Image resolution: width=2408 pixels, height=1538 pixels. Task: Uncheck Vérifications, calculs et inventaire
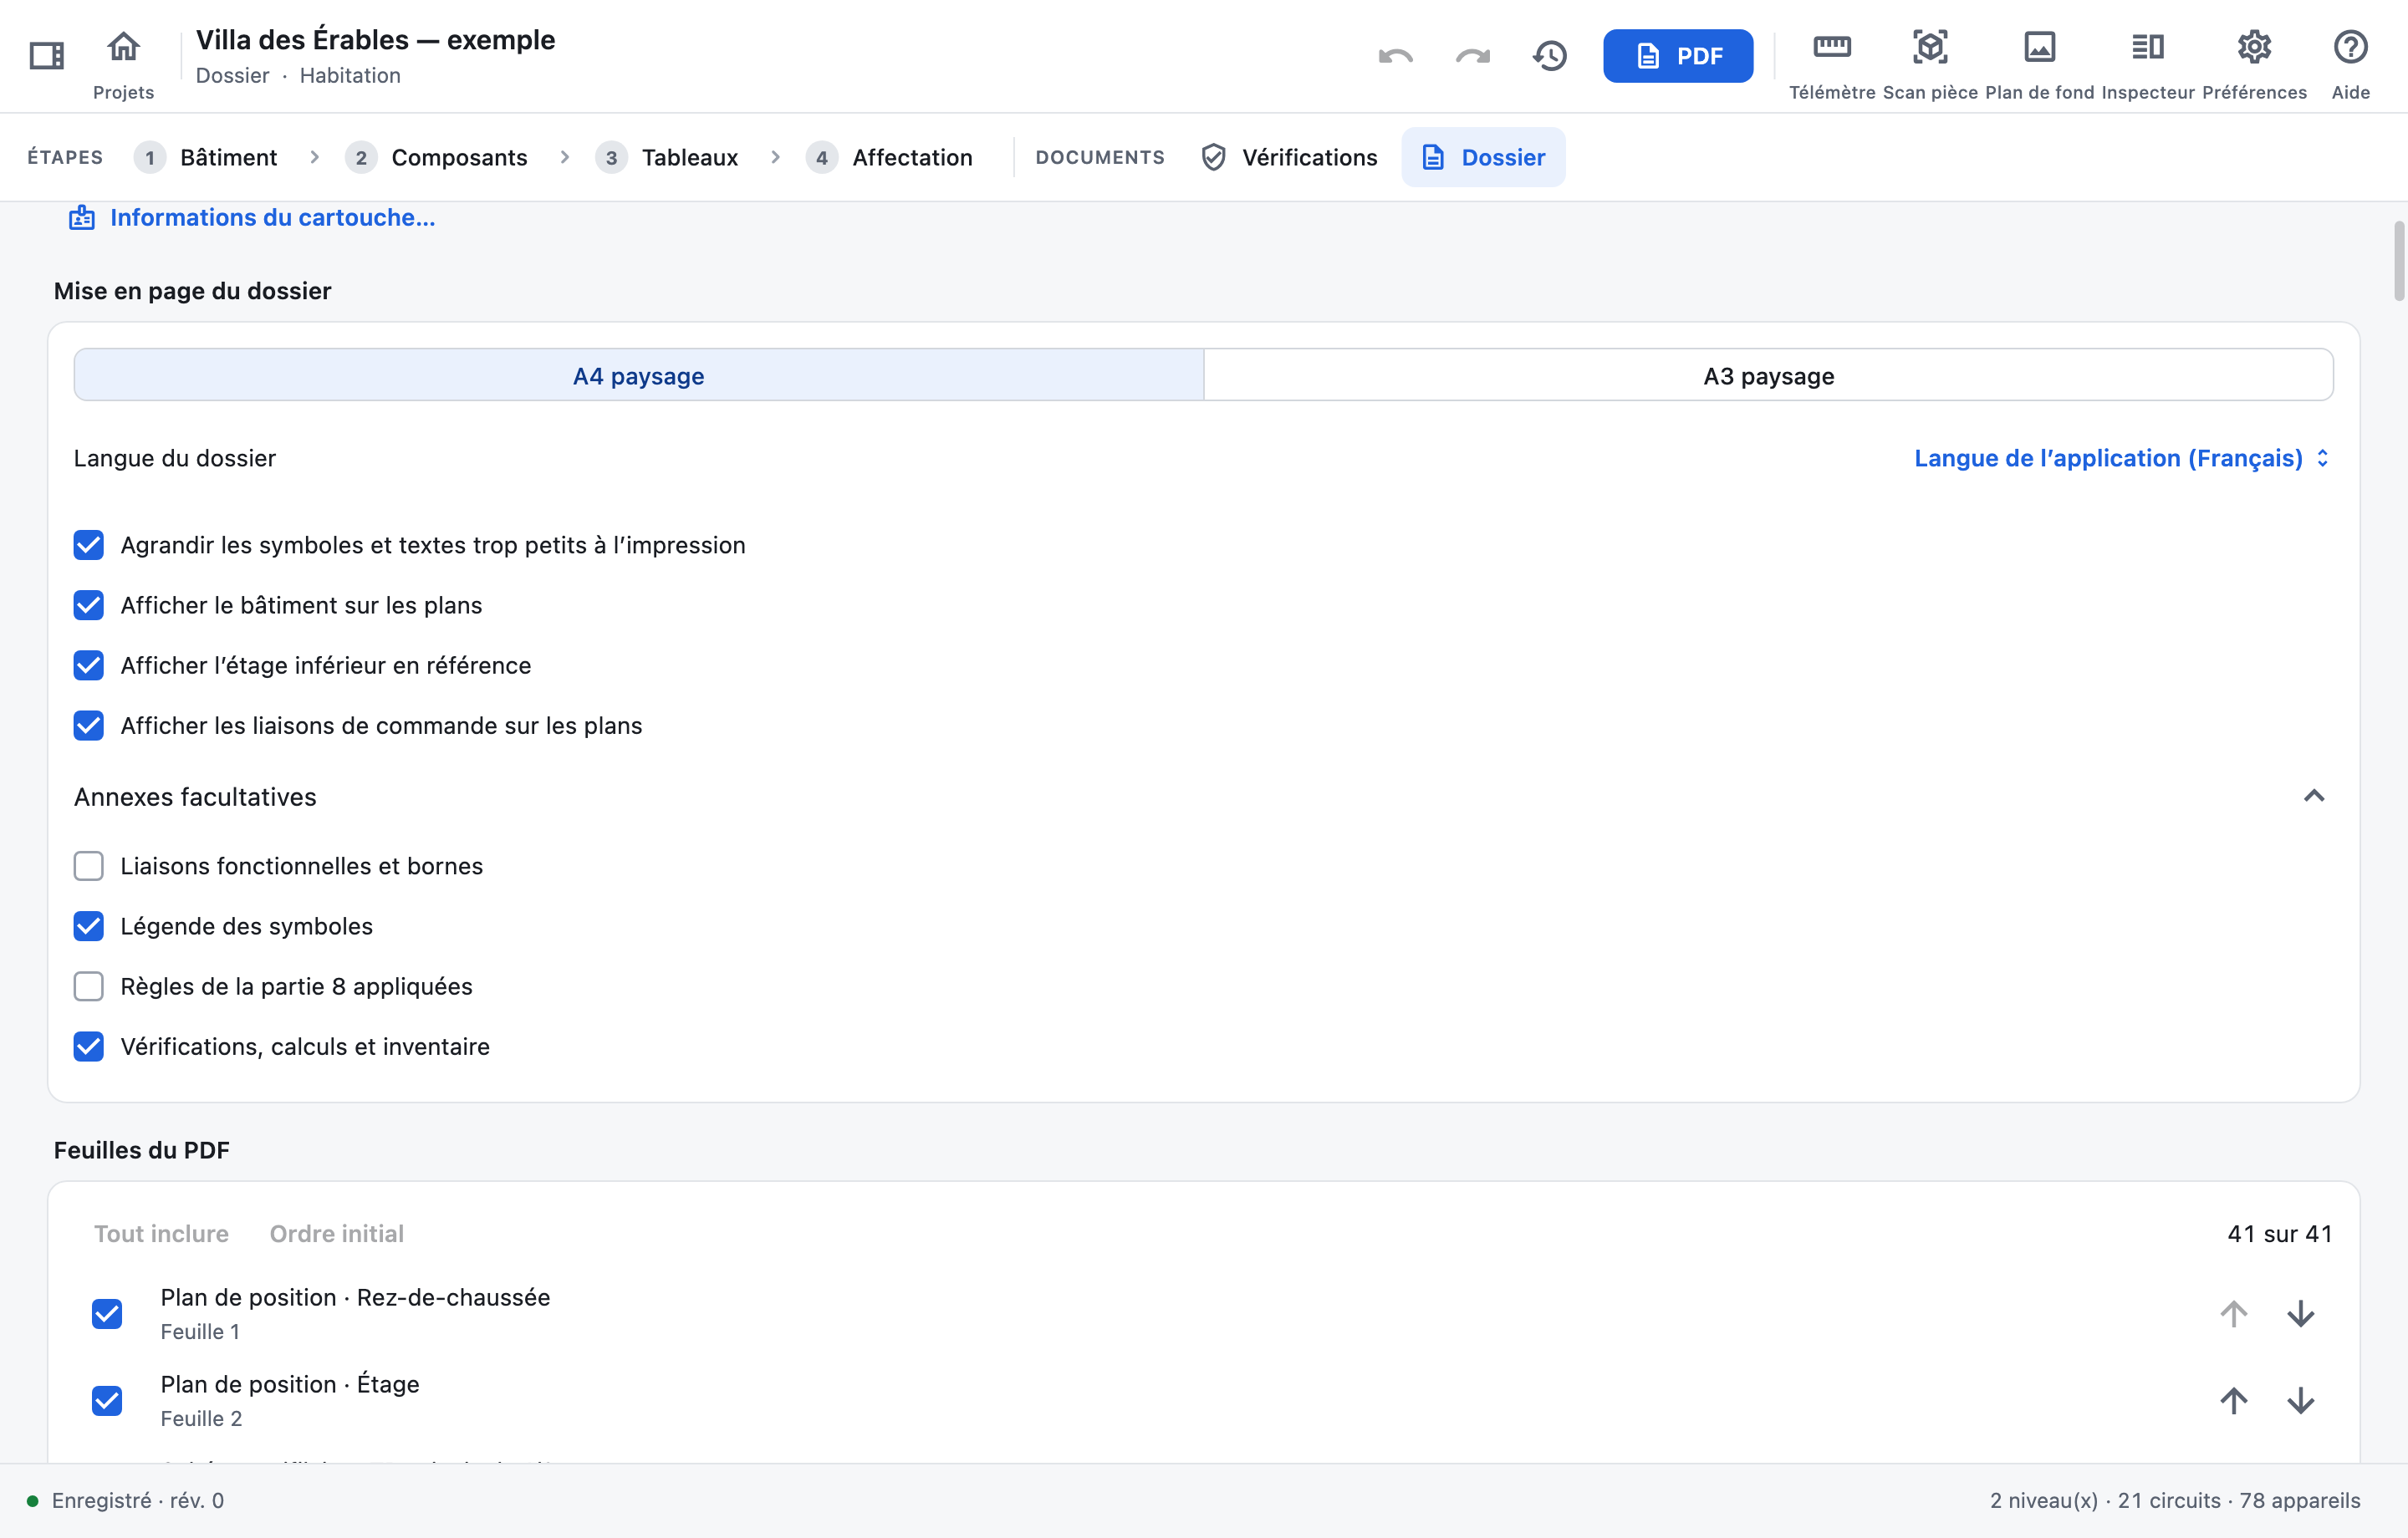click(x=88, y=1046)
